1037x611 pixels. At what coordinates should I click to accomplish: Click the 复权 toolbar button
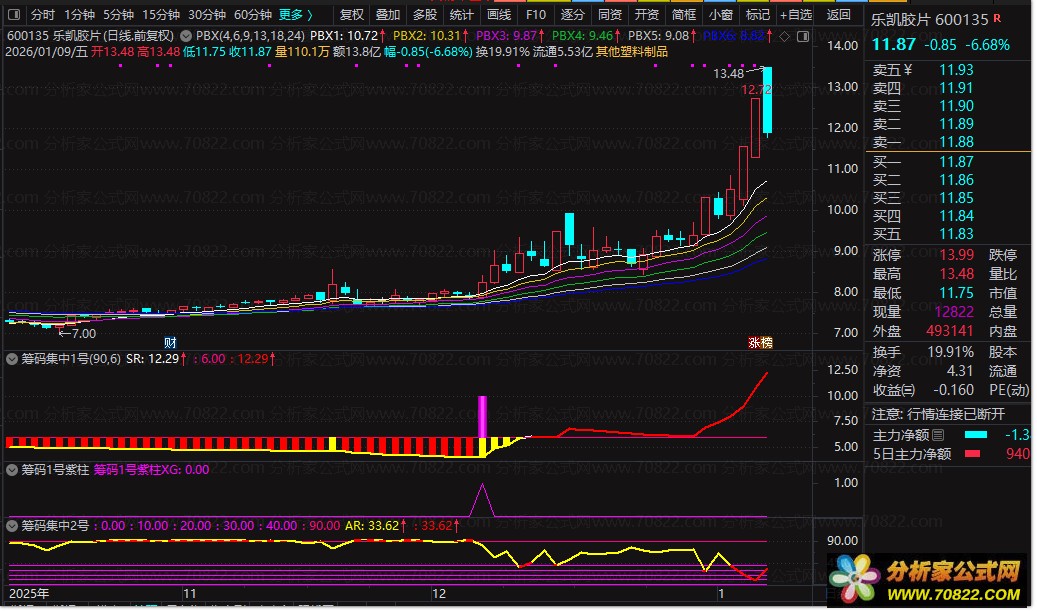pyautogui.click(x=352, y=15)
